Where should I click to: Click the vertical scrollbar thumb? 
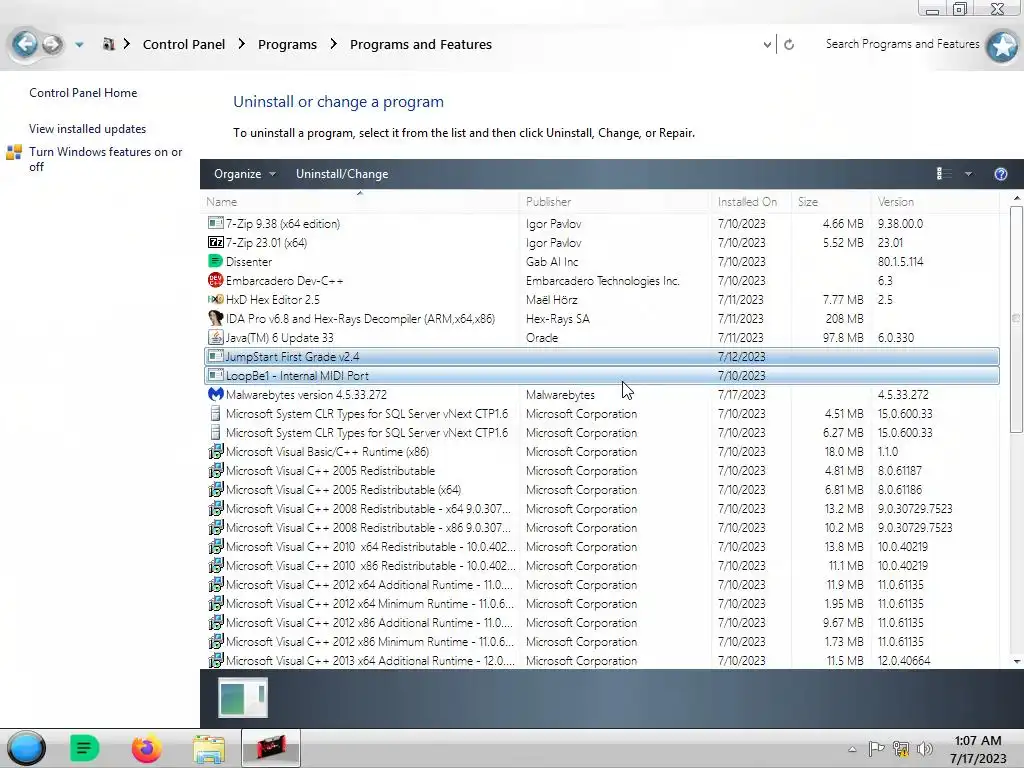click(x=1016, y=319)
